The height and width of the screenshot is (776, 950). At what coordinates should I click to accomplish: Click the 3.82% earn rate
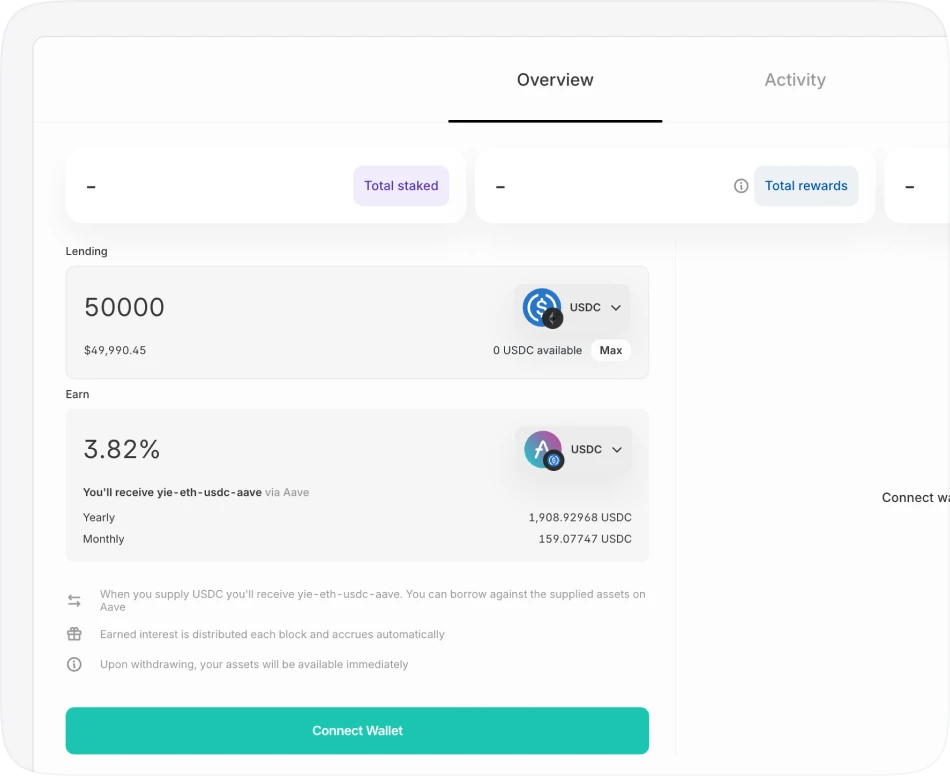click(x=122, y=450)
